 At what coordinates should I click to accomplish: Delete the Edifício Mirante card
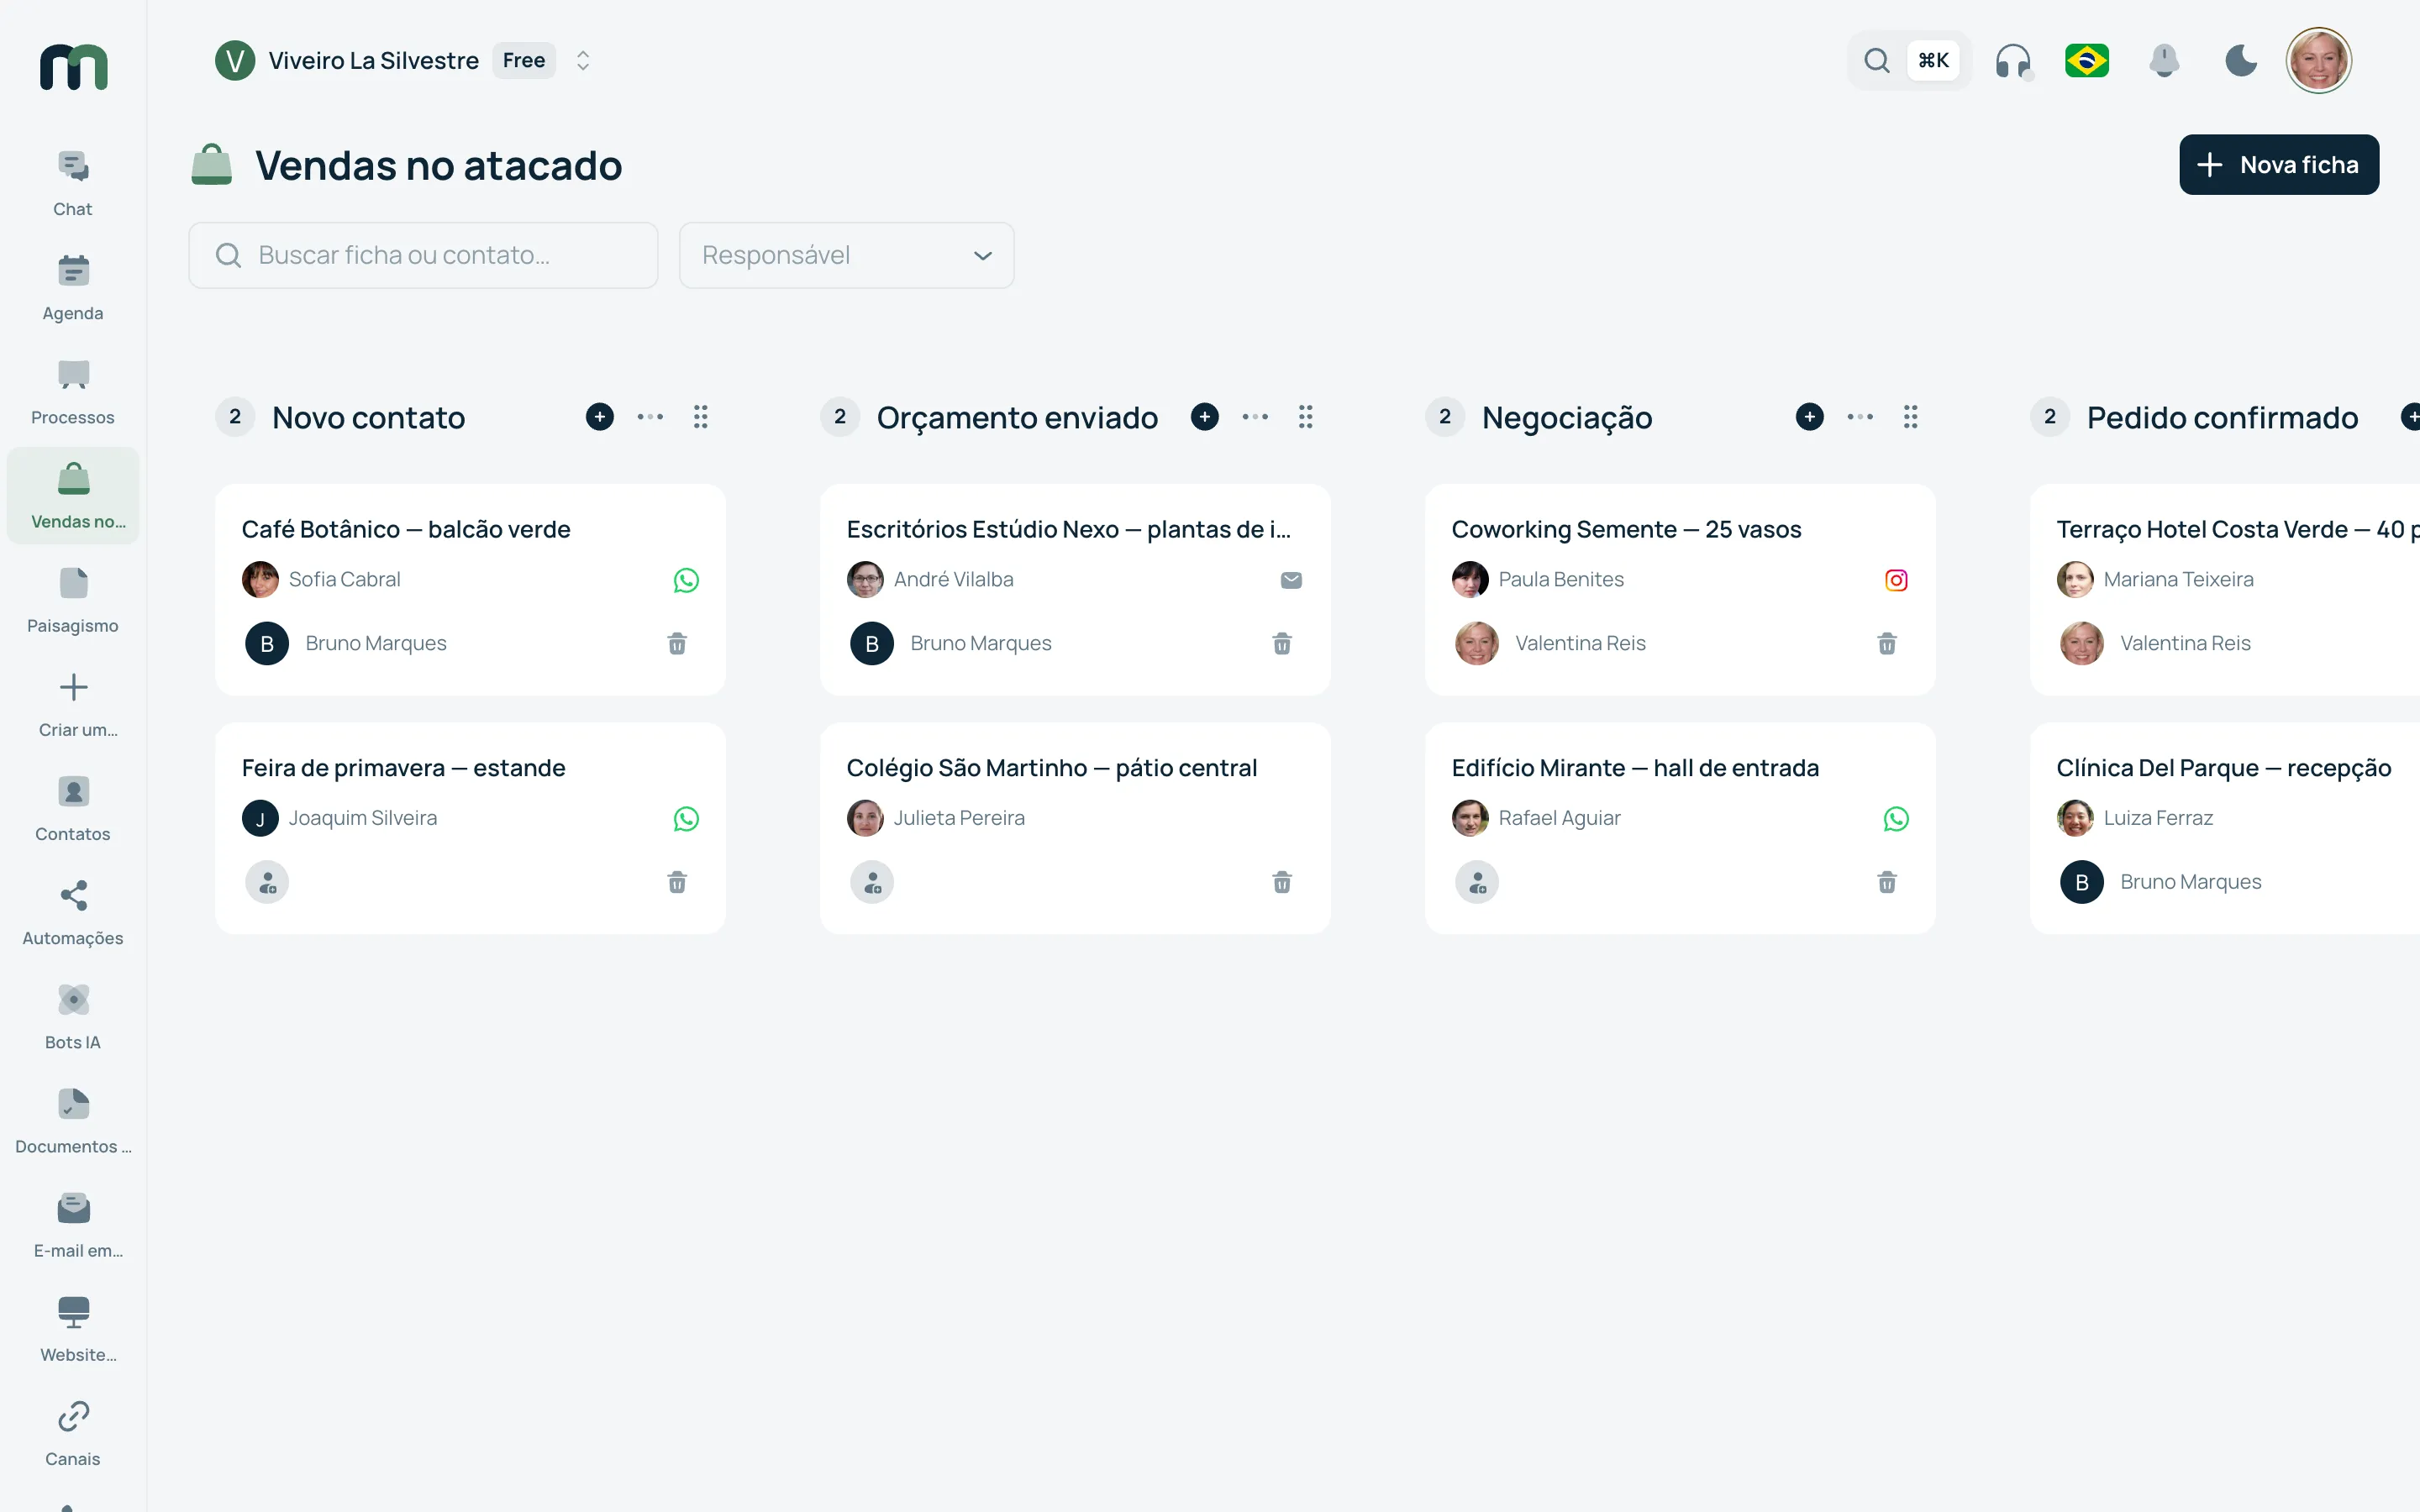tap(1887, 883)
